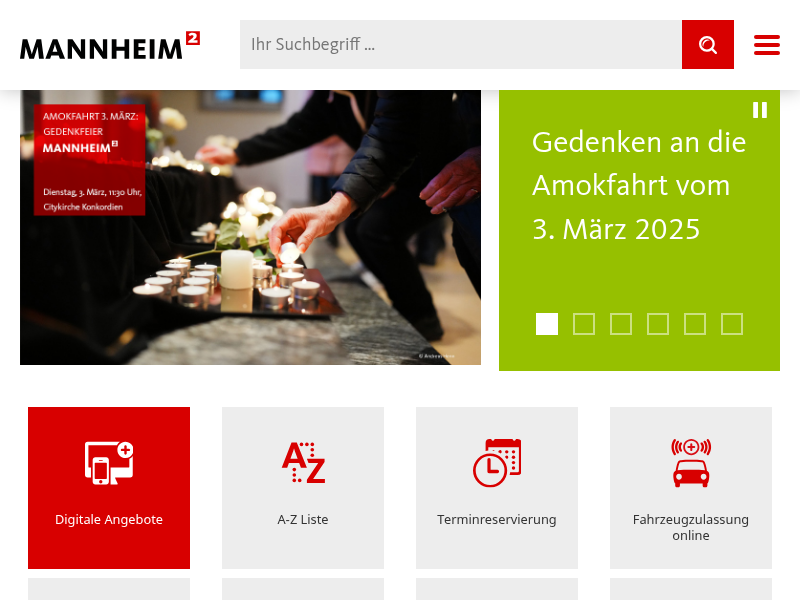Pause the slideshow autoplay
This screenshot has height=600, width=800.
pyautogui.click(x=760, y=110)
